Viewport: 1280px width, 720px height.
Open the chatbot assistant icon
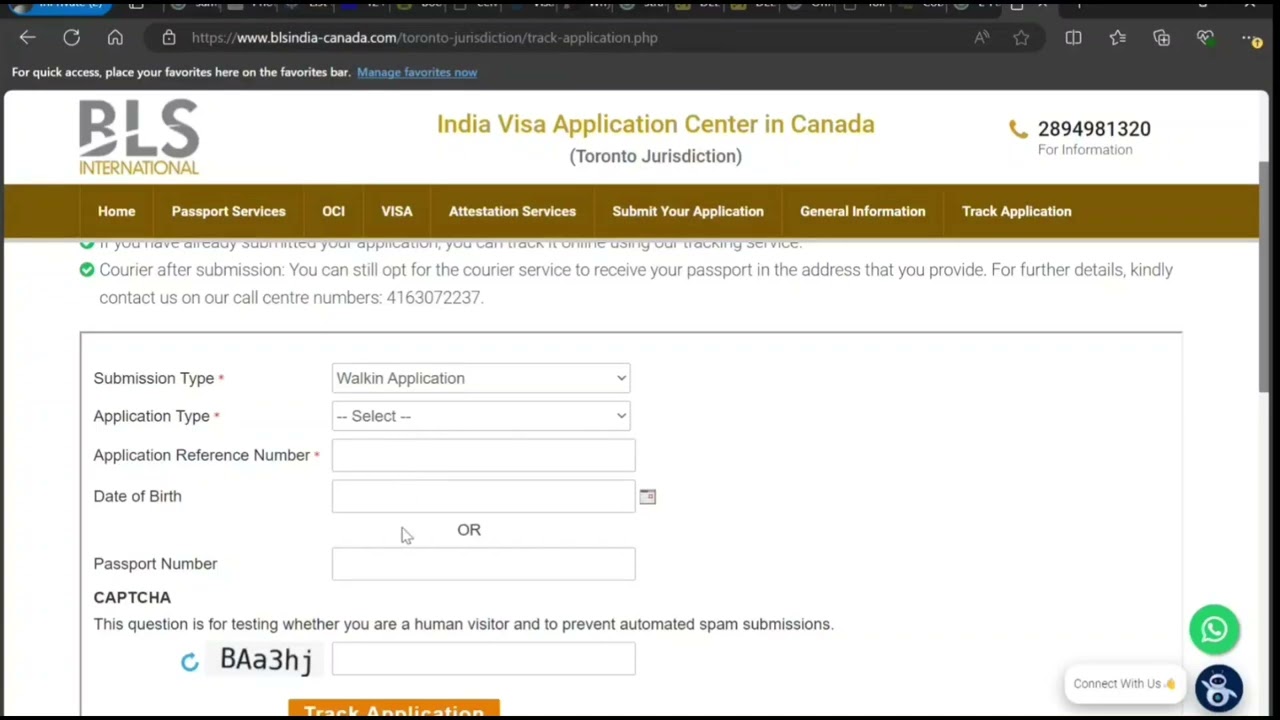(1218, 687)
